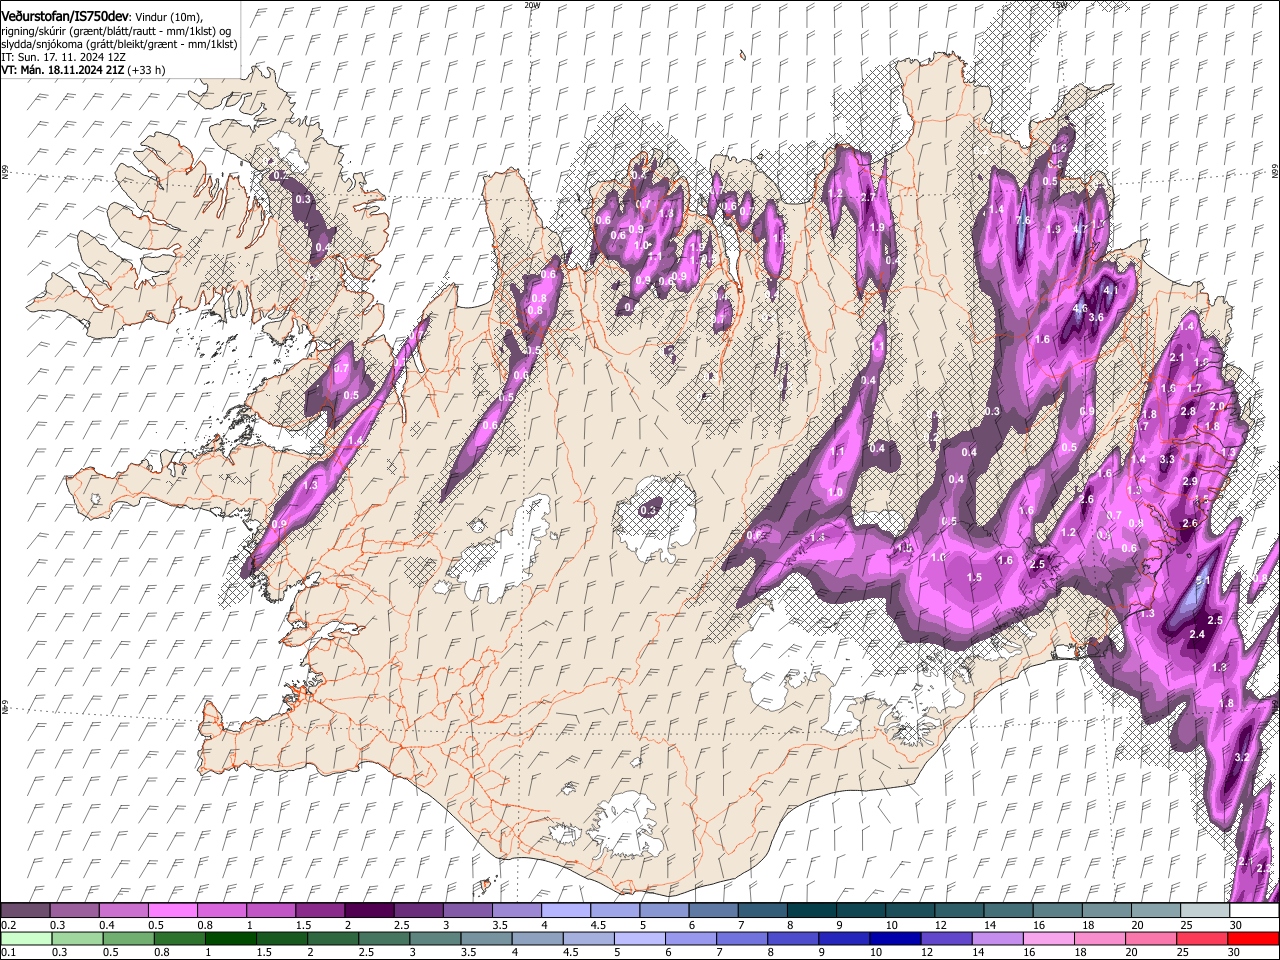
Task: Click the '7.6' precipitation value on the map
Action: (x=1022, y=221)
